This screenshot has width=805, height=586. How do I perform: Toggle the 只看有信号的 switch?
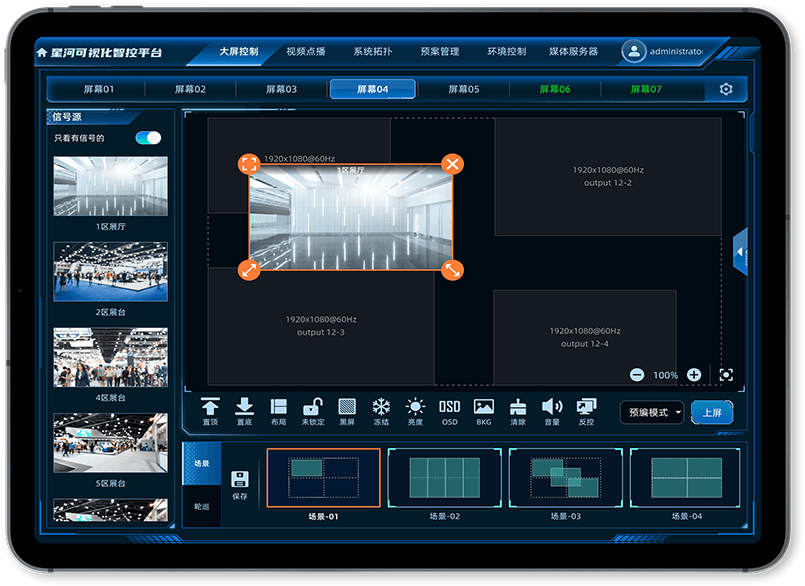[148, 138]
